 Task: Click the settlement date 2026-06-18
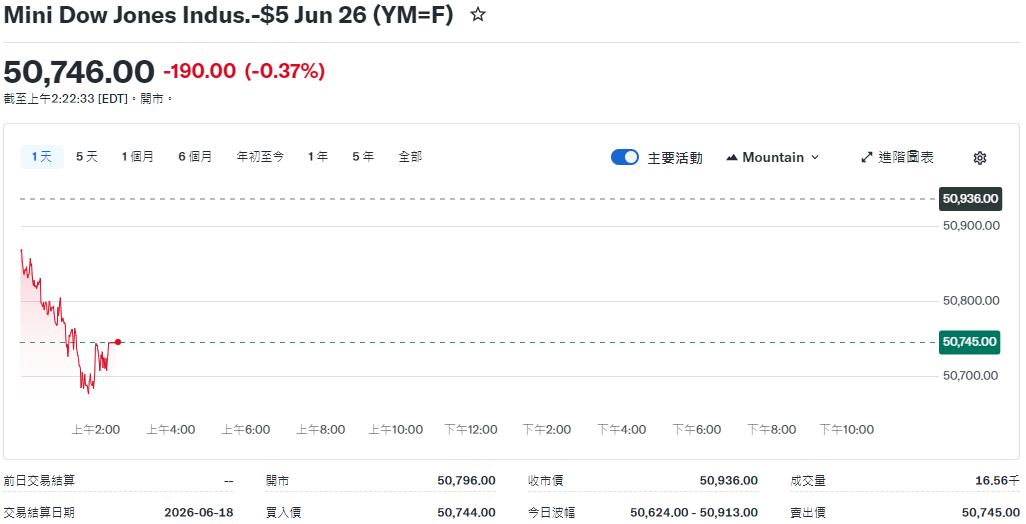tap(199, 512)
